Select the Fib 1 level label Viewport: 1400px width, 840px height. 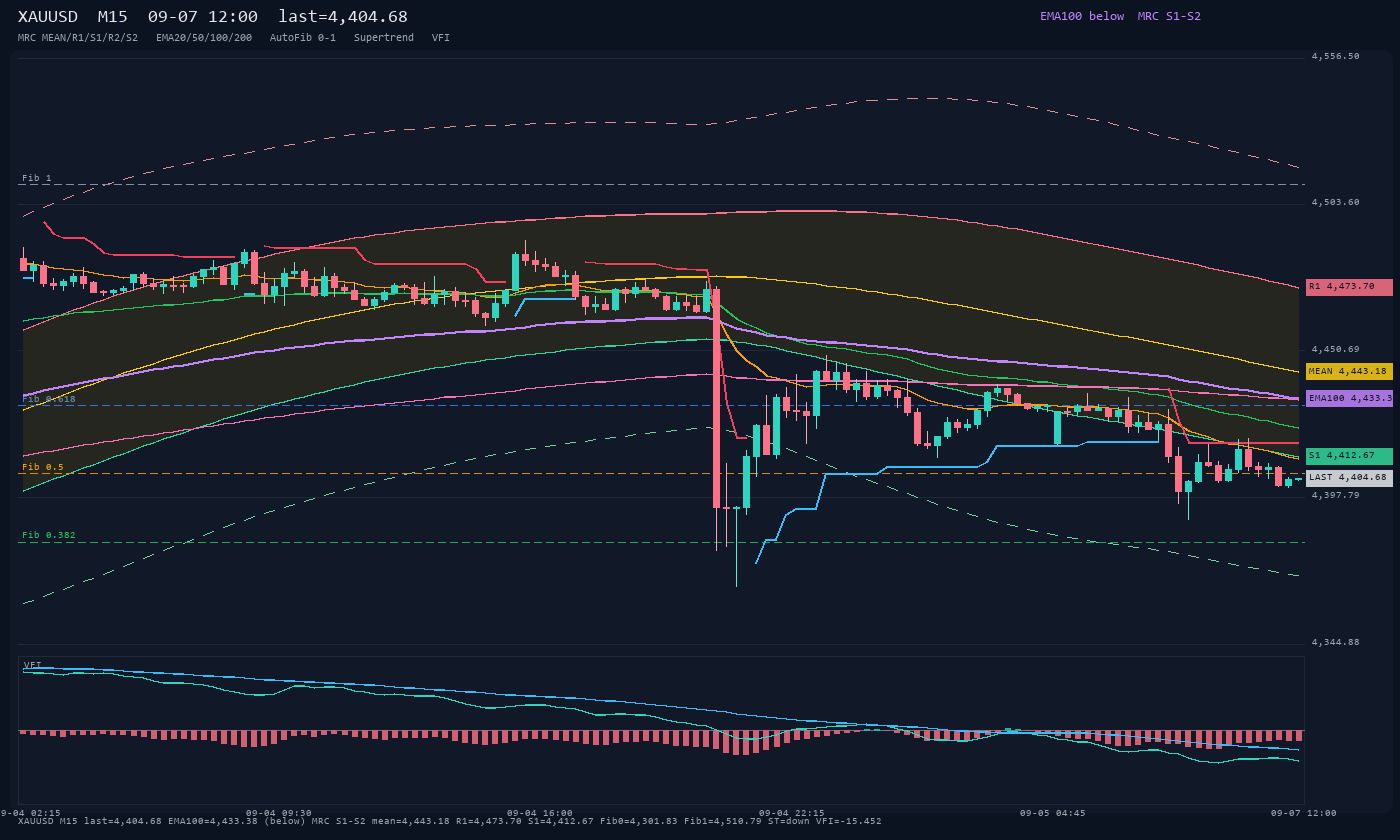pyautogui.click(x=37, y=178)
